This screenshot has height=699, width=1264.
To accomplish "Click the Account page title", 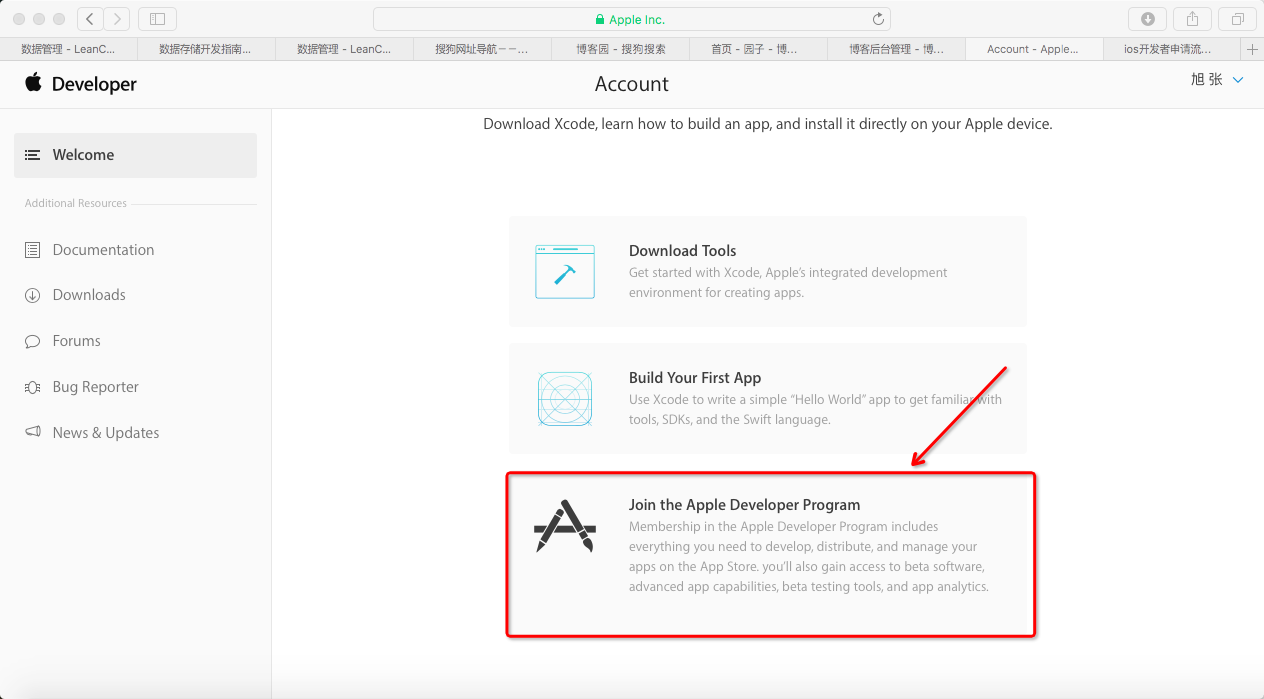I will click(632, 84).
